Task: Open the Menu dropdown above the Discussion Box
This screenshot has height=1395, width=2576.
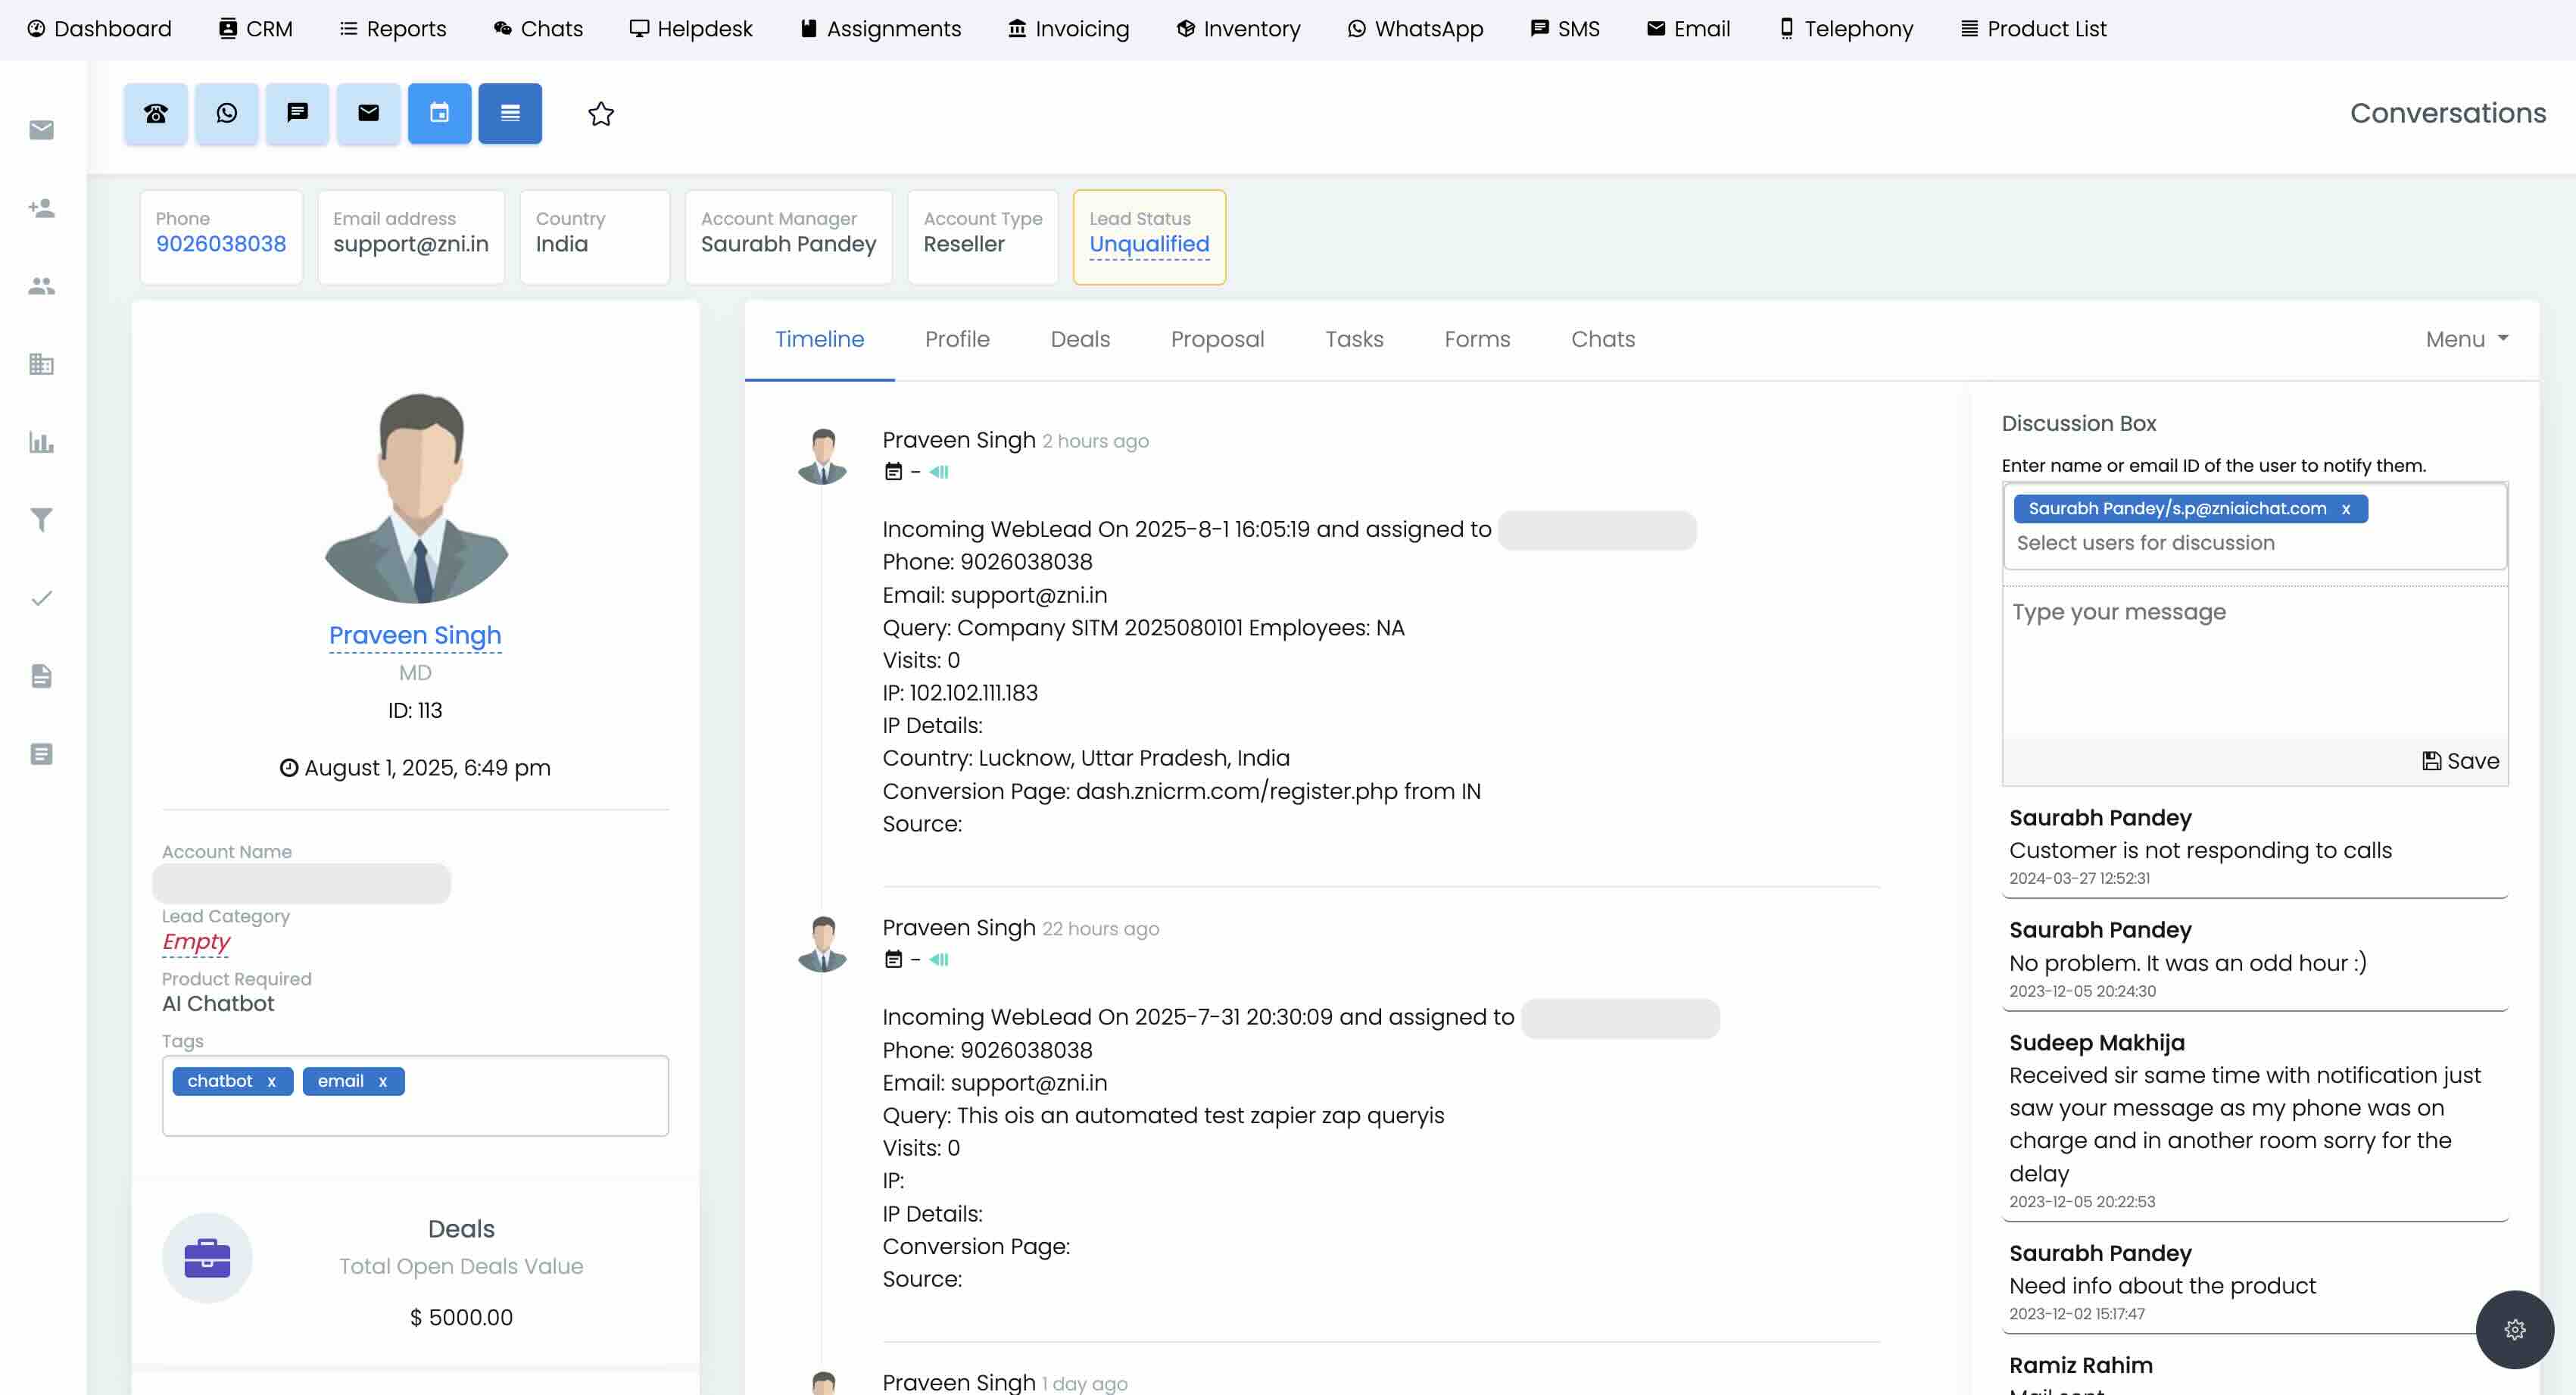Action: (x=2465, y=339)
